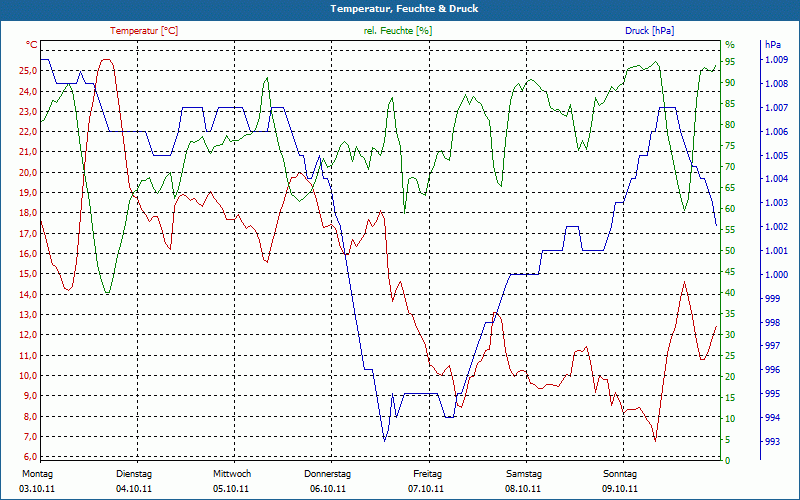Click the date '07.10.11'
The width and height of the screenshot is (800, 500).
(426, 489)
